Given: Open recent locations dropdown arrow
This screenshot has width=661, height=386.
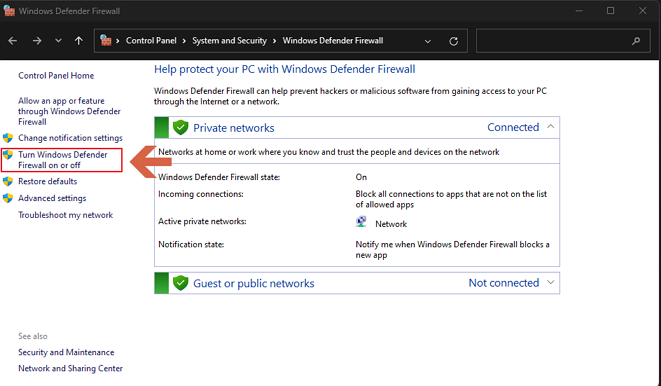Looking at the screenshot, I should 58,41.
